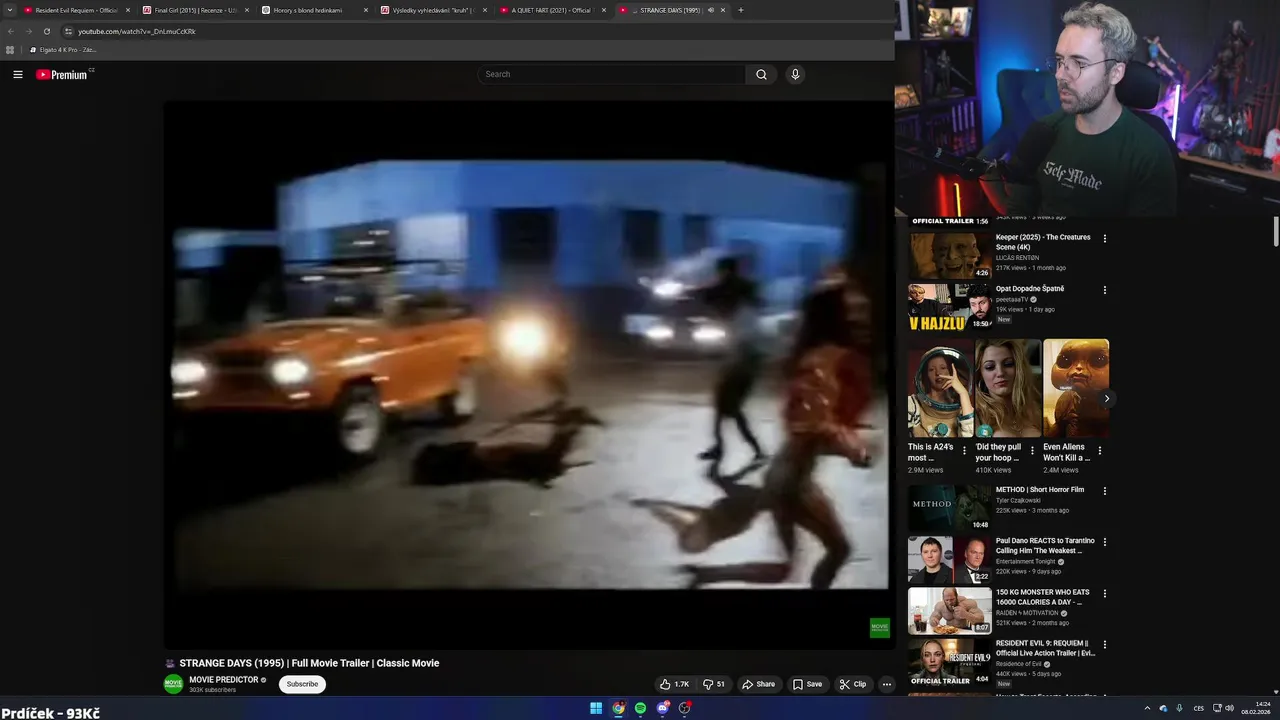Like the video with thumbs up

(x=674, y=684)
